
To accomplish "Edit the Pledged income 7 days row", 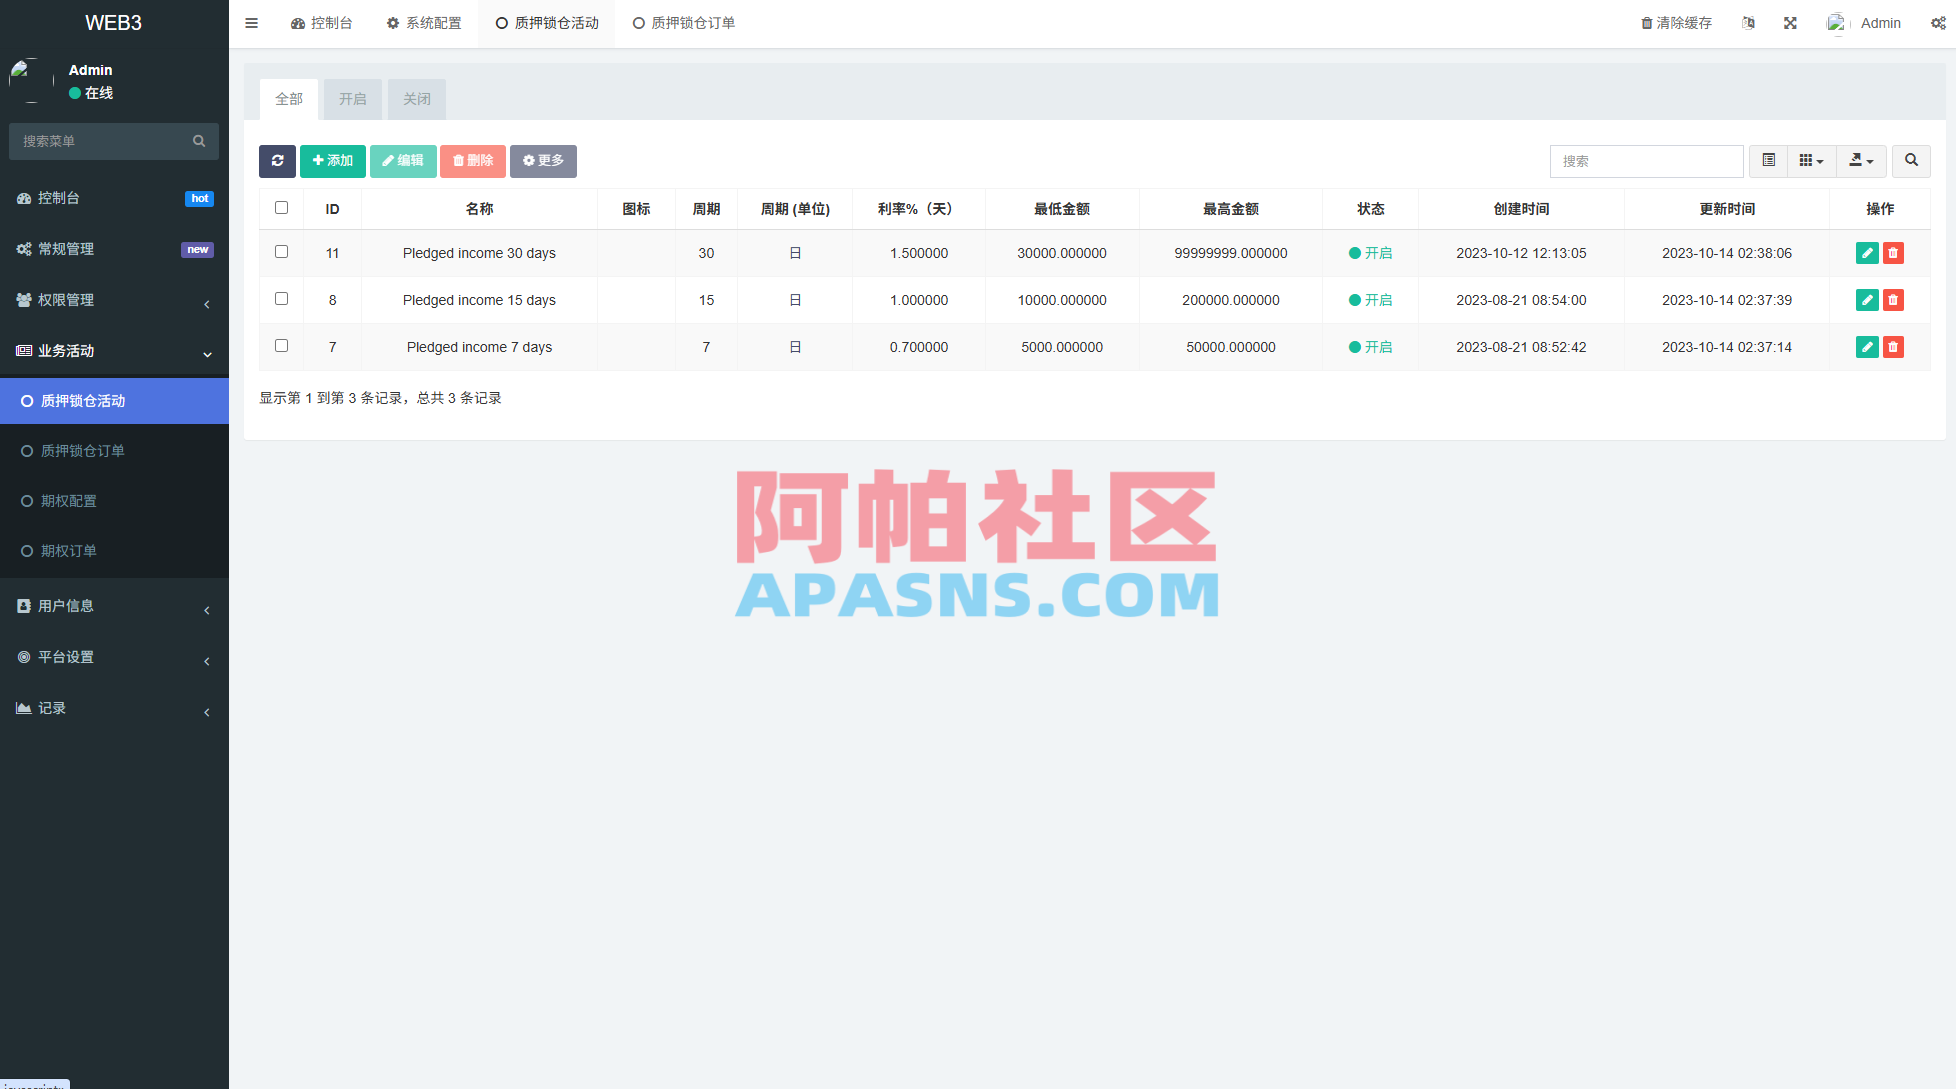I will [x=1866, y=347].
